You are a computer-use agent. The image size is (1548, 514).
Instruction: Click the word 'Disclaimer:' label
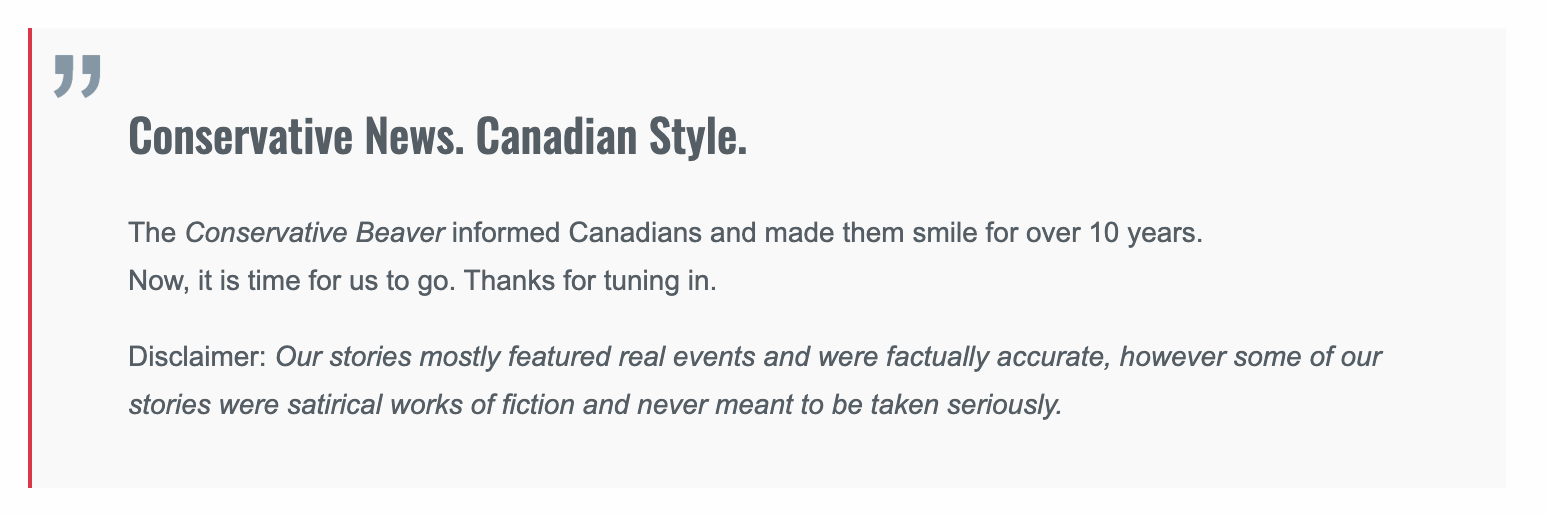tap(198, 357)
